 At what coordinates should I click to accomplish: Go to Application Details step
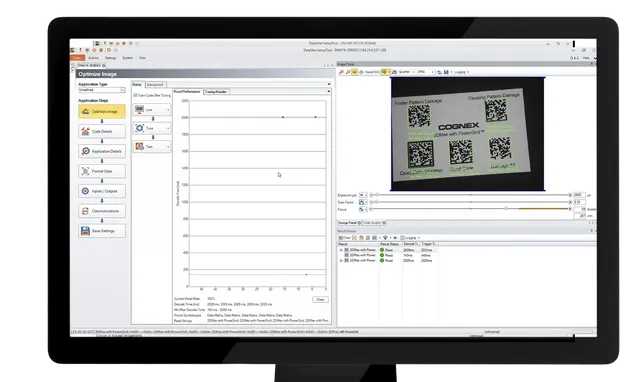102,151
